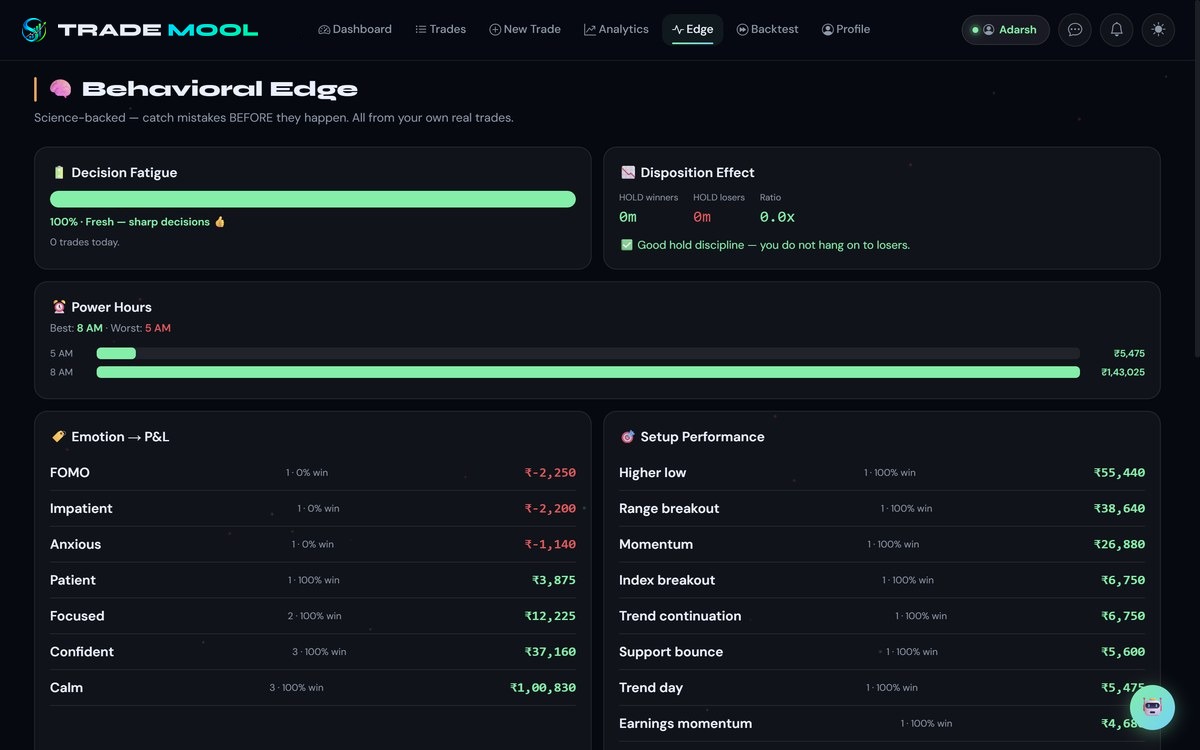Click the page vertical scrollbar

click(1195, 180)
